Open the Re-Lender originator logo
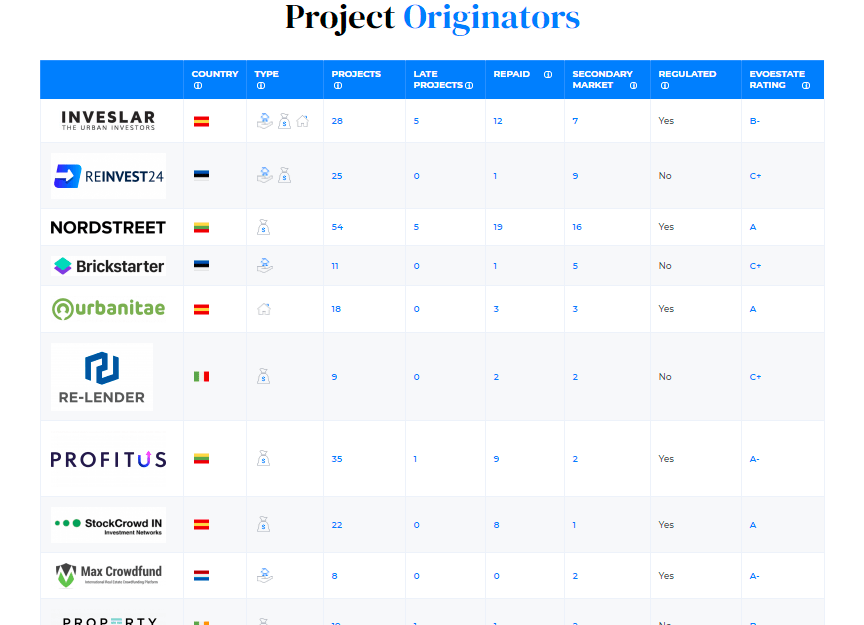 pyautogui.click(x=102, y=377)
